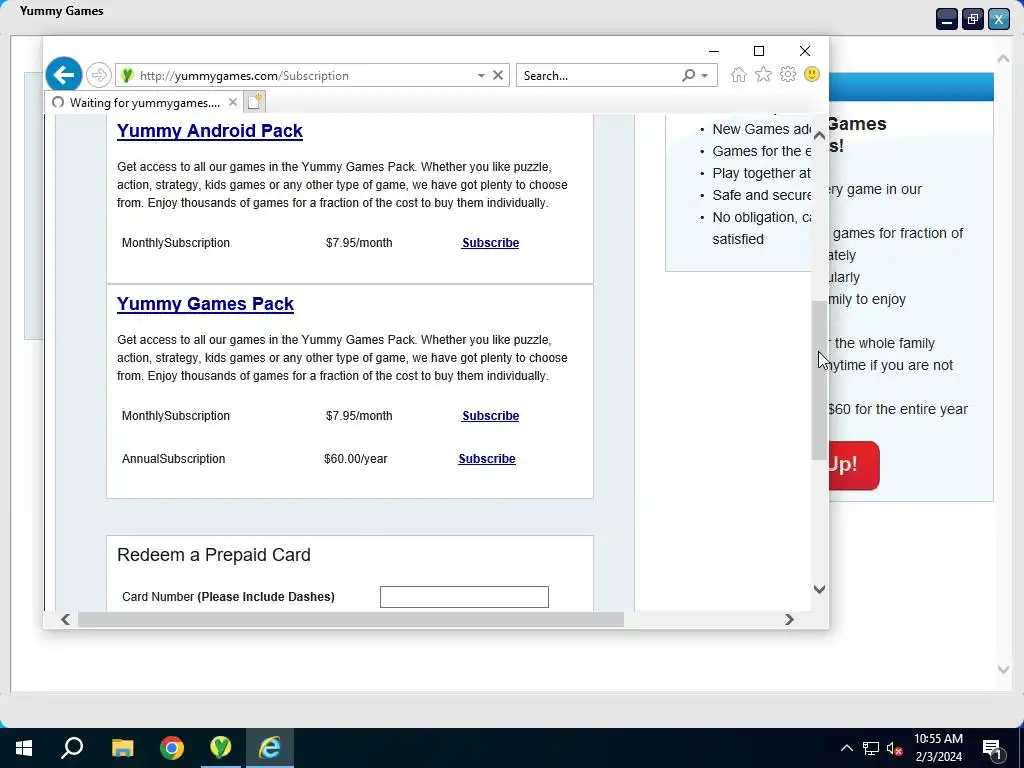Click Yummy Games window scroll down arrow
This screenshot has width=1024, height=768.
(x=1003, y=669)
